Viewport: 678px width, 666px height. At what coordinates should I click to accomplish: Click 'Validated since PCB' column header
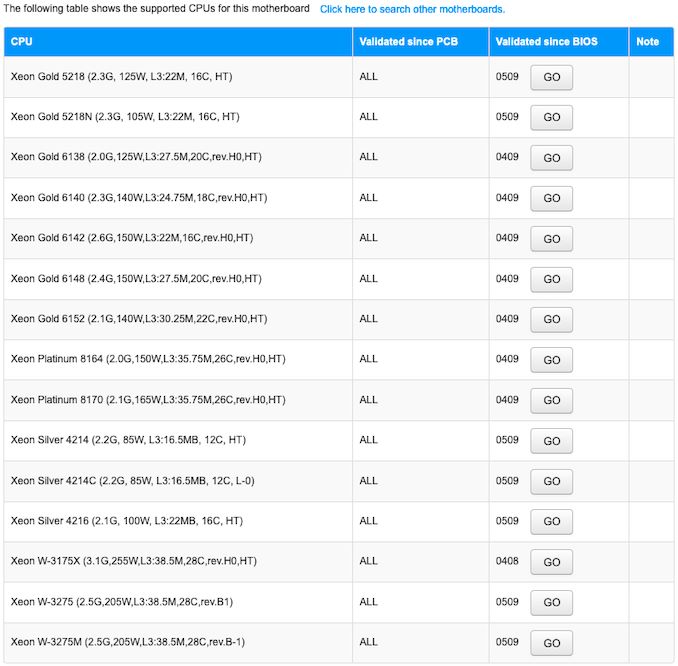tap(406, 42)
